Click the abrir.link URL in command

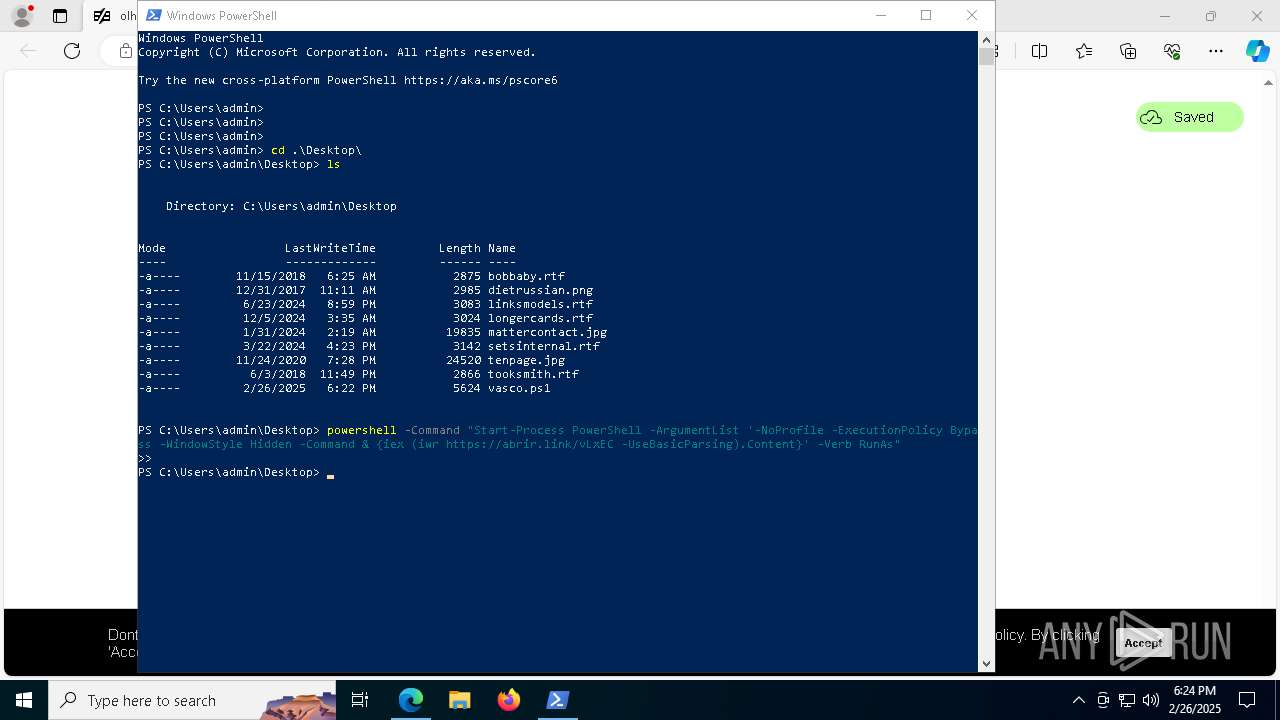pyautogui.click(x=530, y=444)
